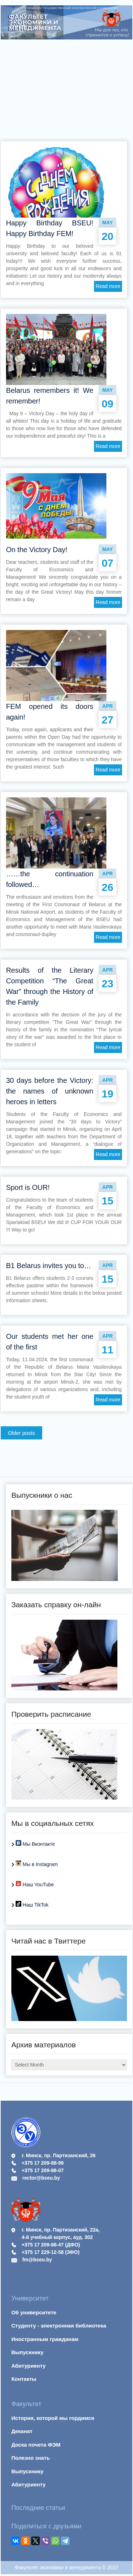Click the faculty header banner logo
Image resolution: width=133 pixels, height=2576 pixels.
pos(66,22)
